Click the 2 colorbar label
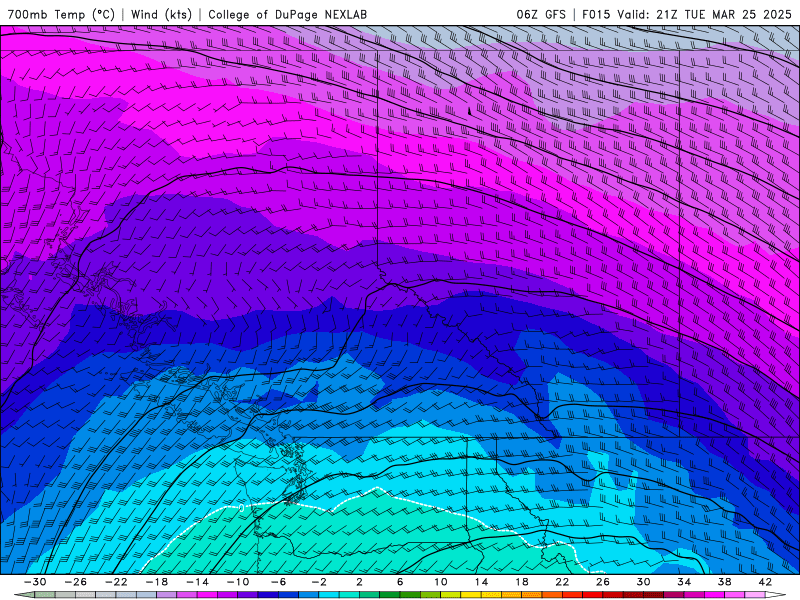Viewport: 800px width, 600px height. tap(360, 582)
